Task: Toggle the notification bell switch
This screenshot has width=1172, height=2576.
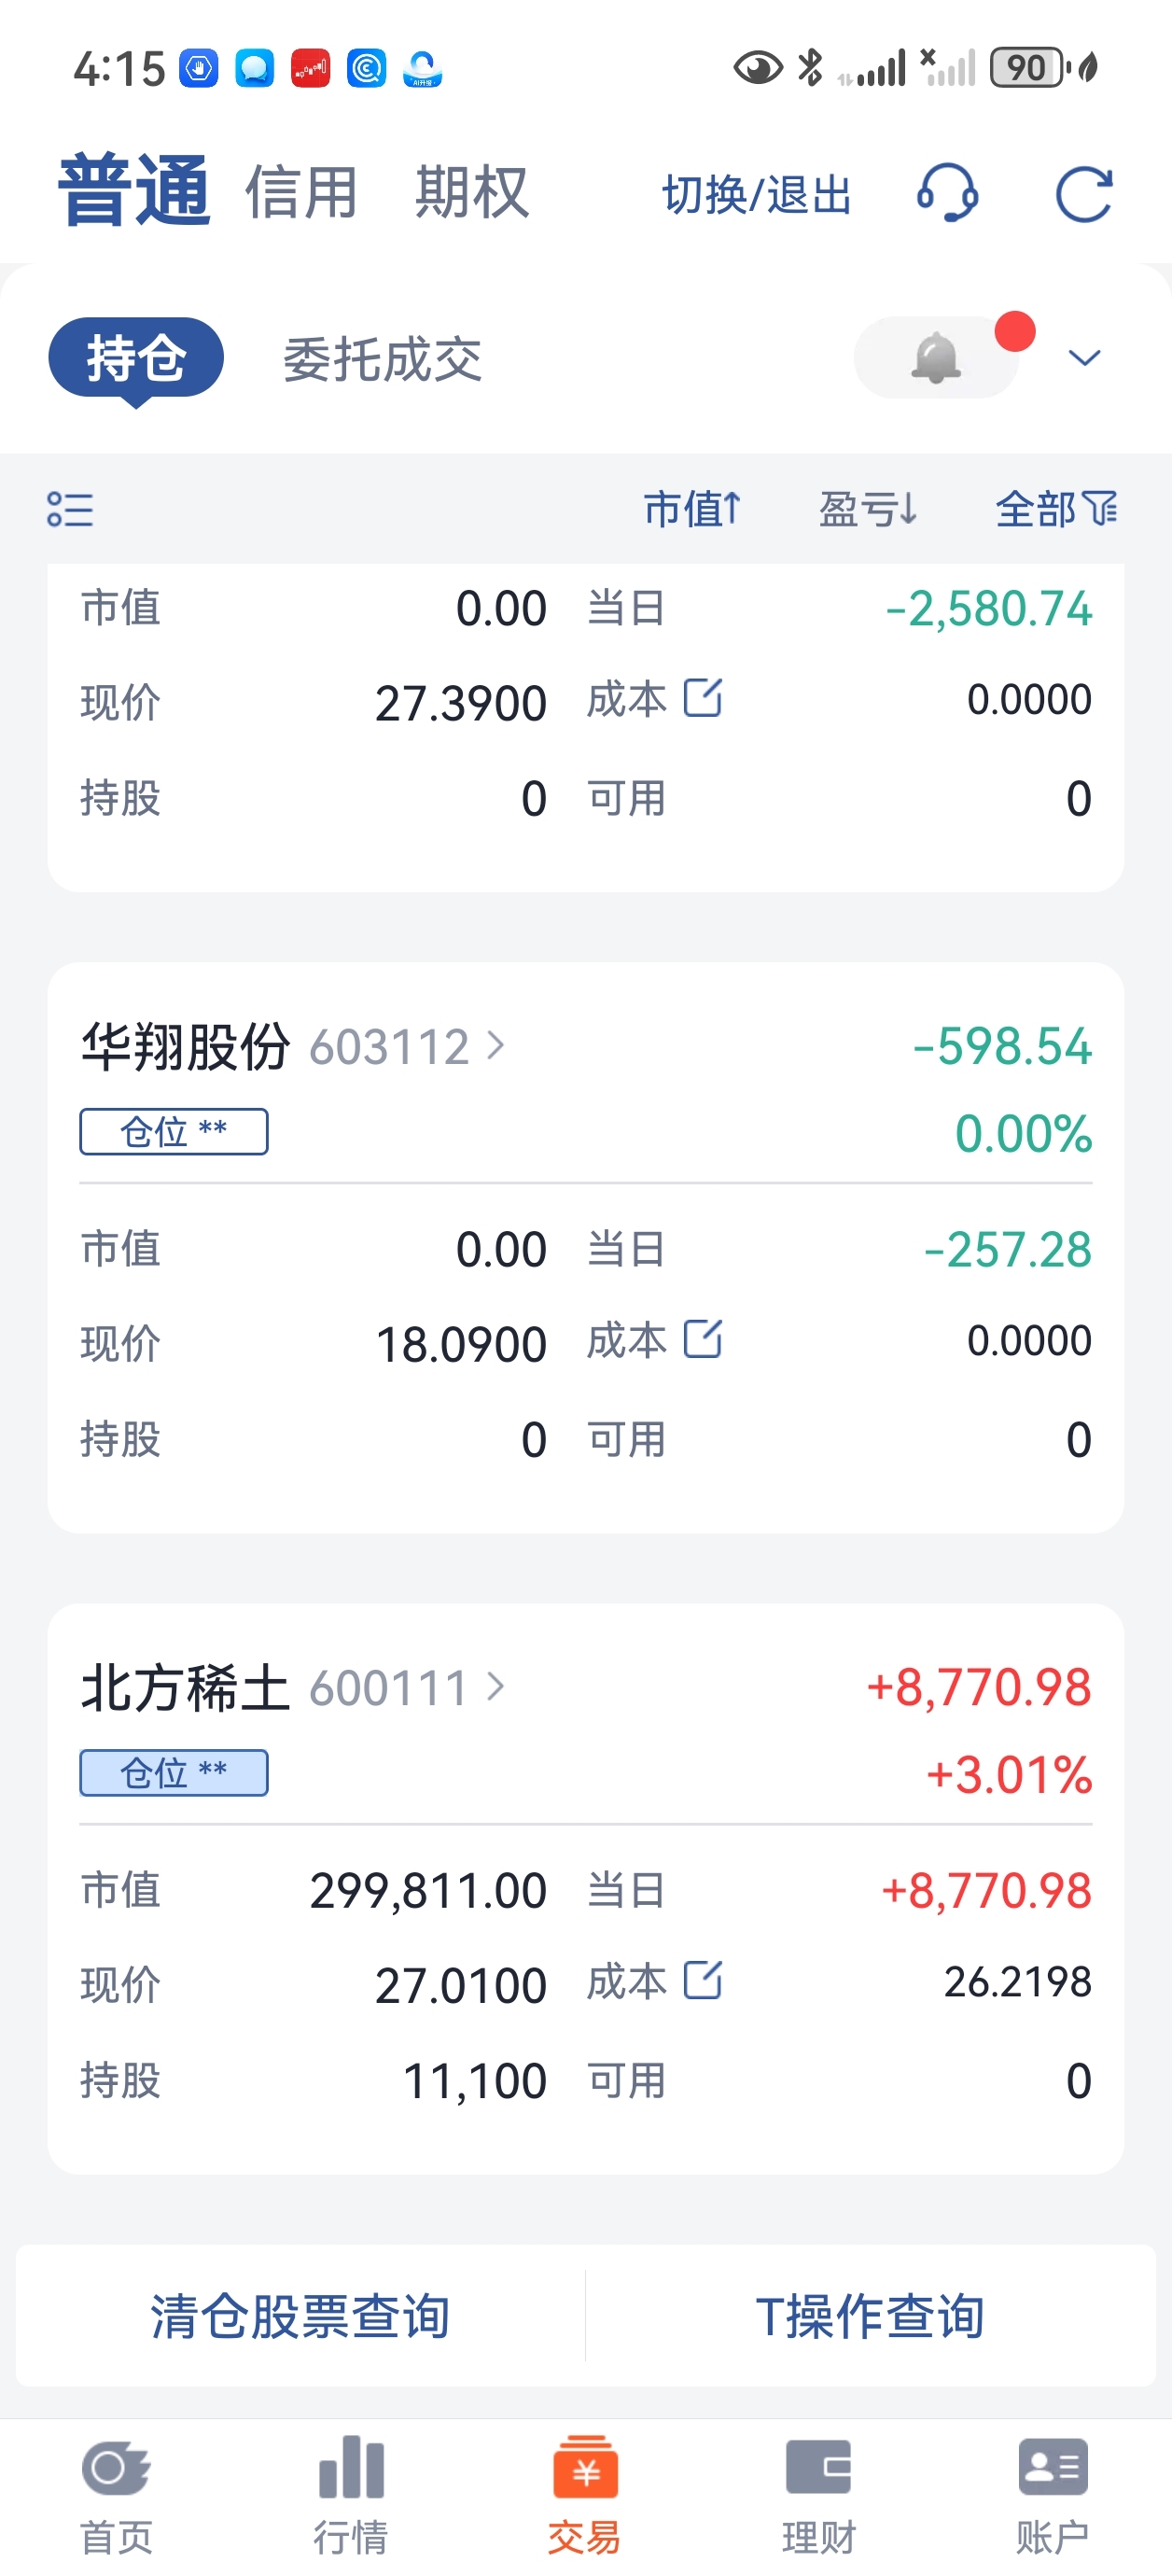Action: [x=937, y=358]
